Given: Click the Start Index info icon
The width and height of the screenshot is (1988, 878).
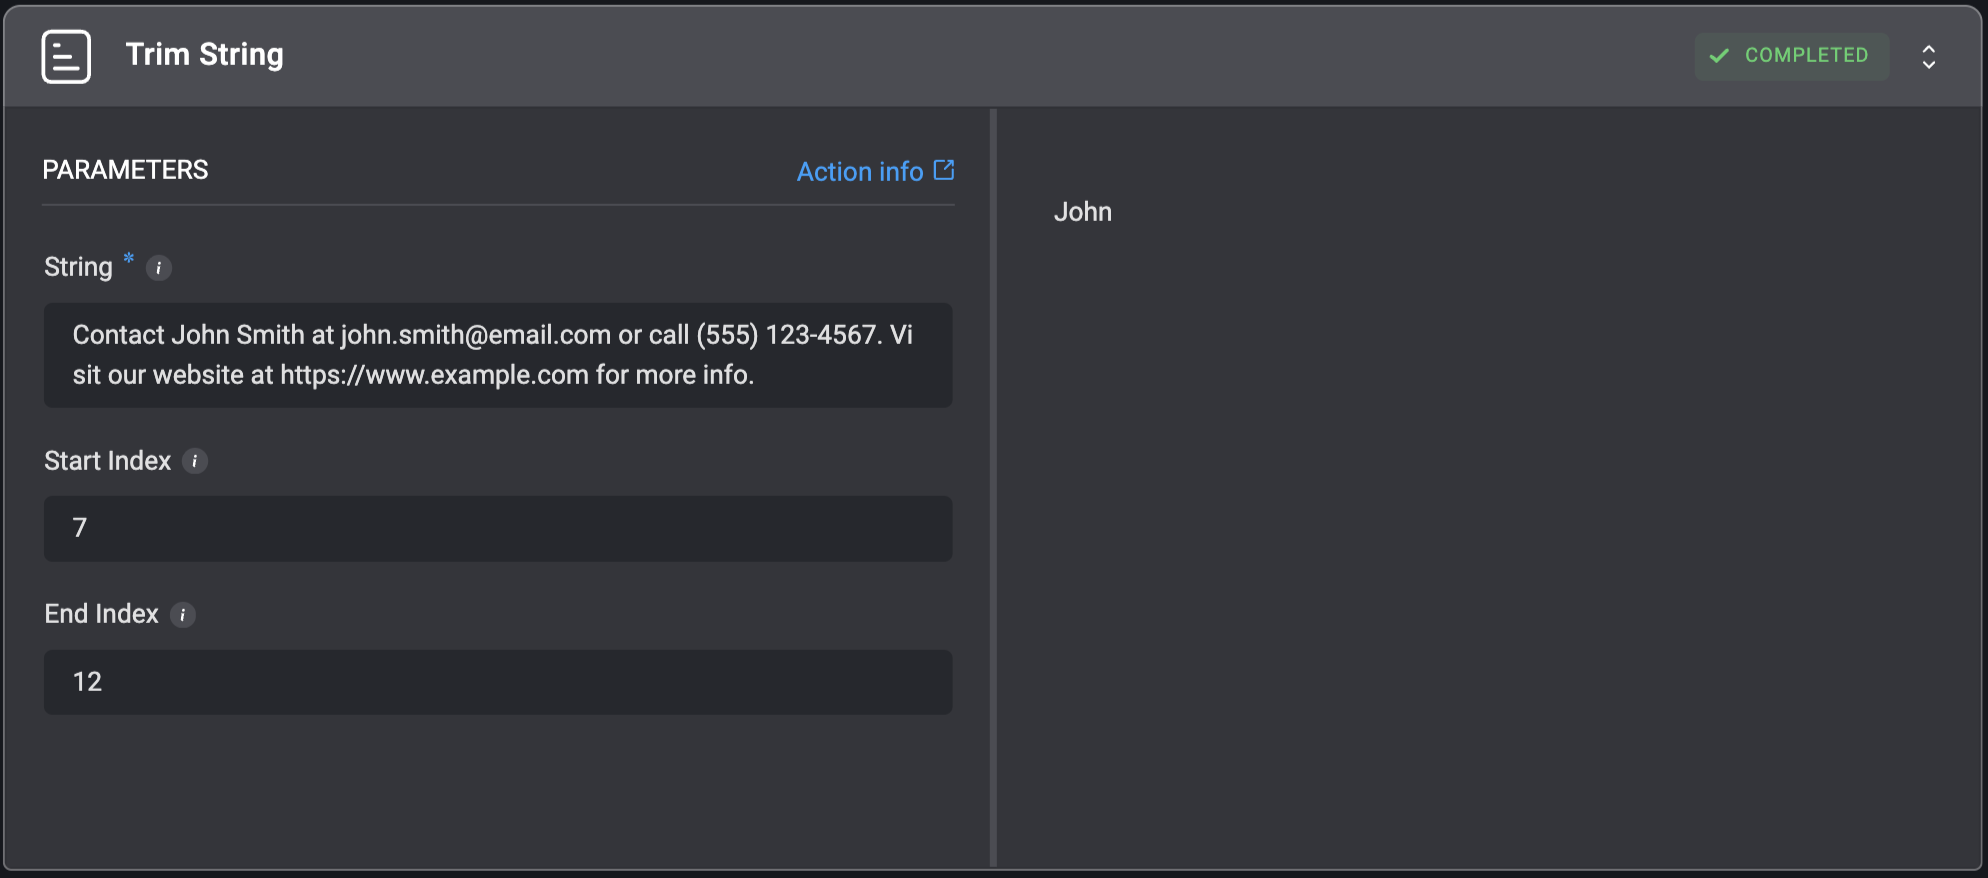Looking at the screenshot, I should [x=195, y=461].
